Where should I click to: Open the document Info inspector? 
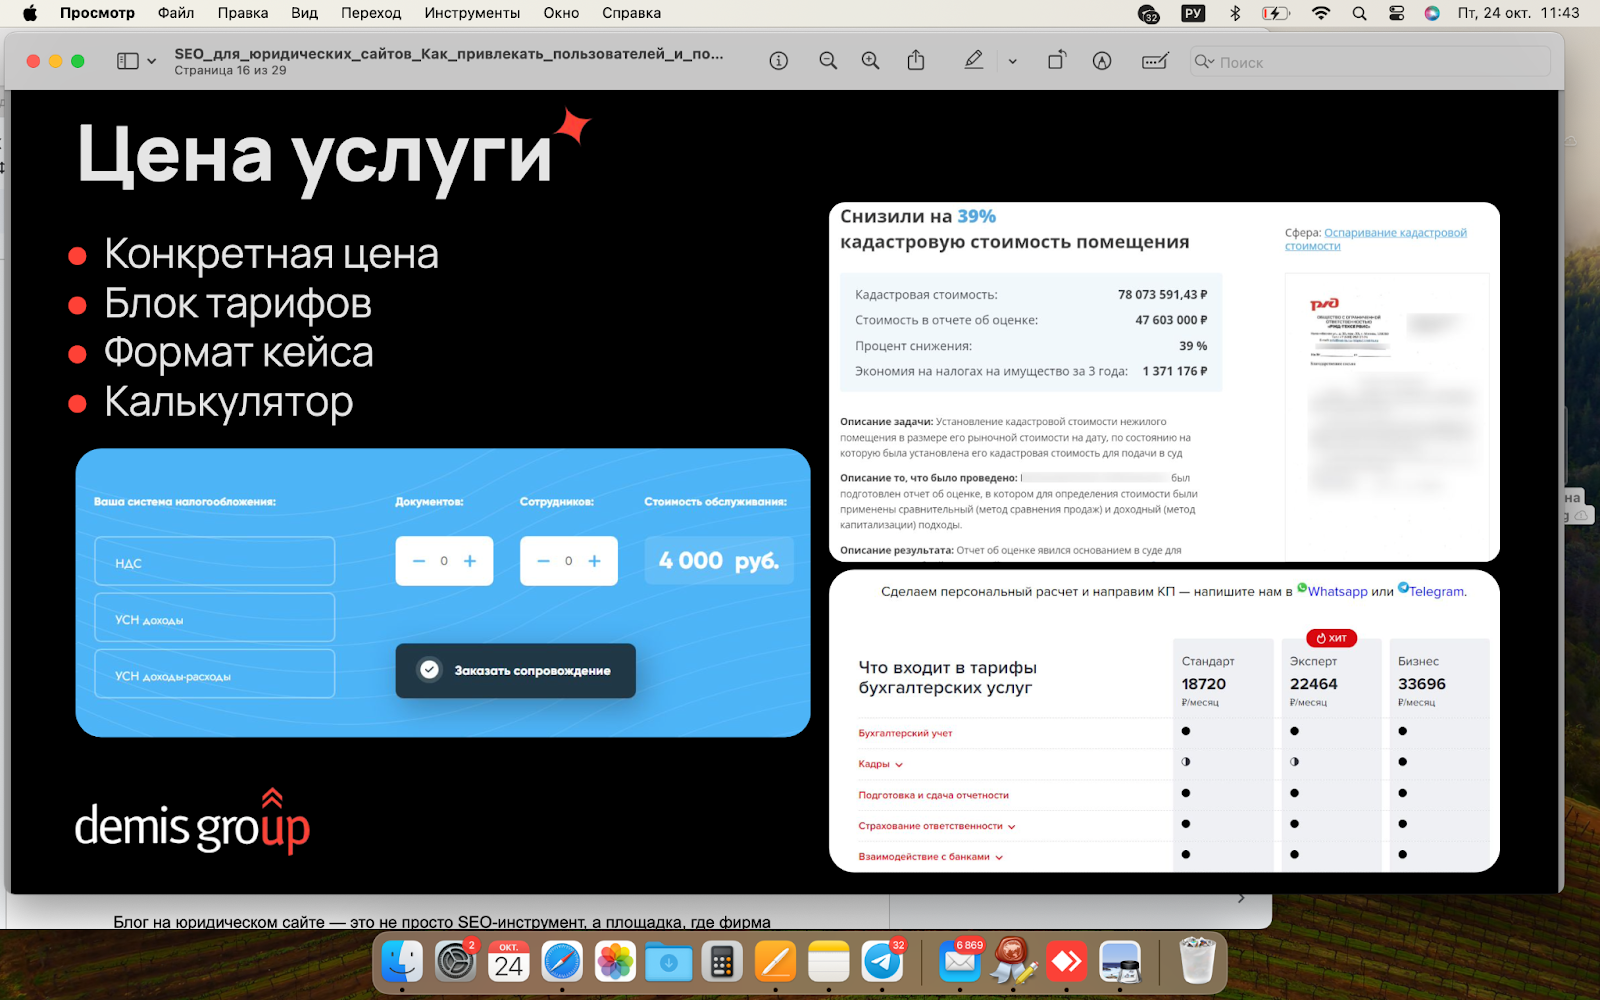point(778,60)
